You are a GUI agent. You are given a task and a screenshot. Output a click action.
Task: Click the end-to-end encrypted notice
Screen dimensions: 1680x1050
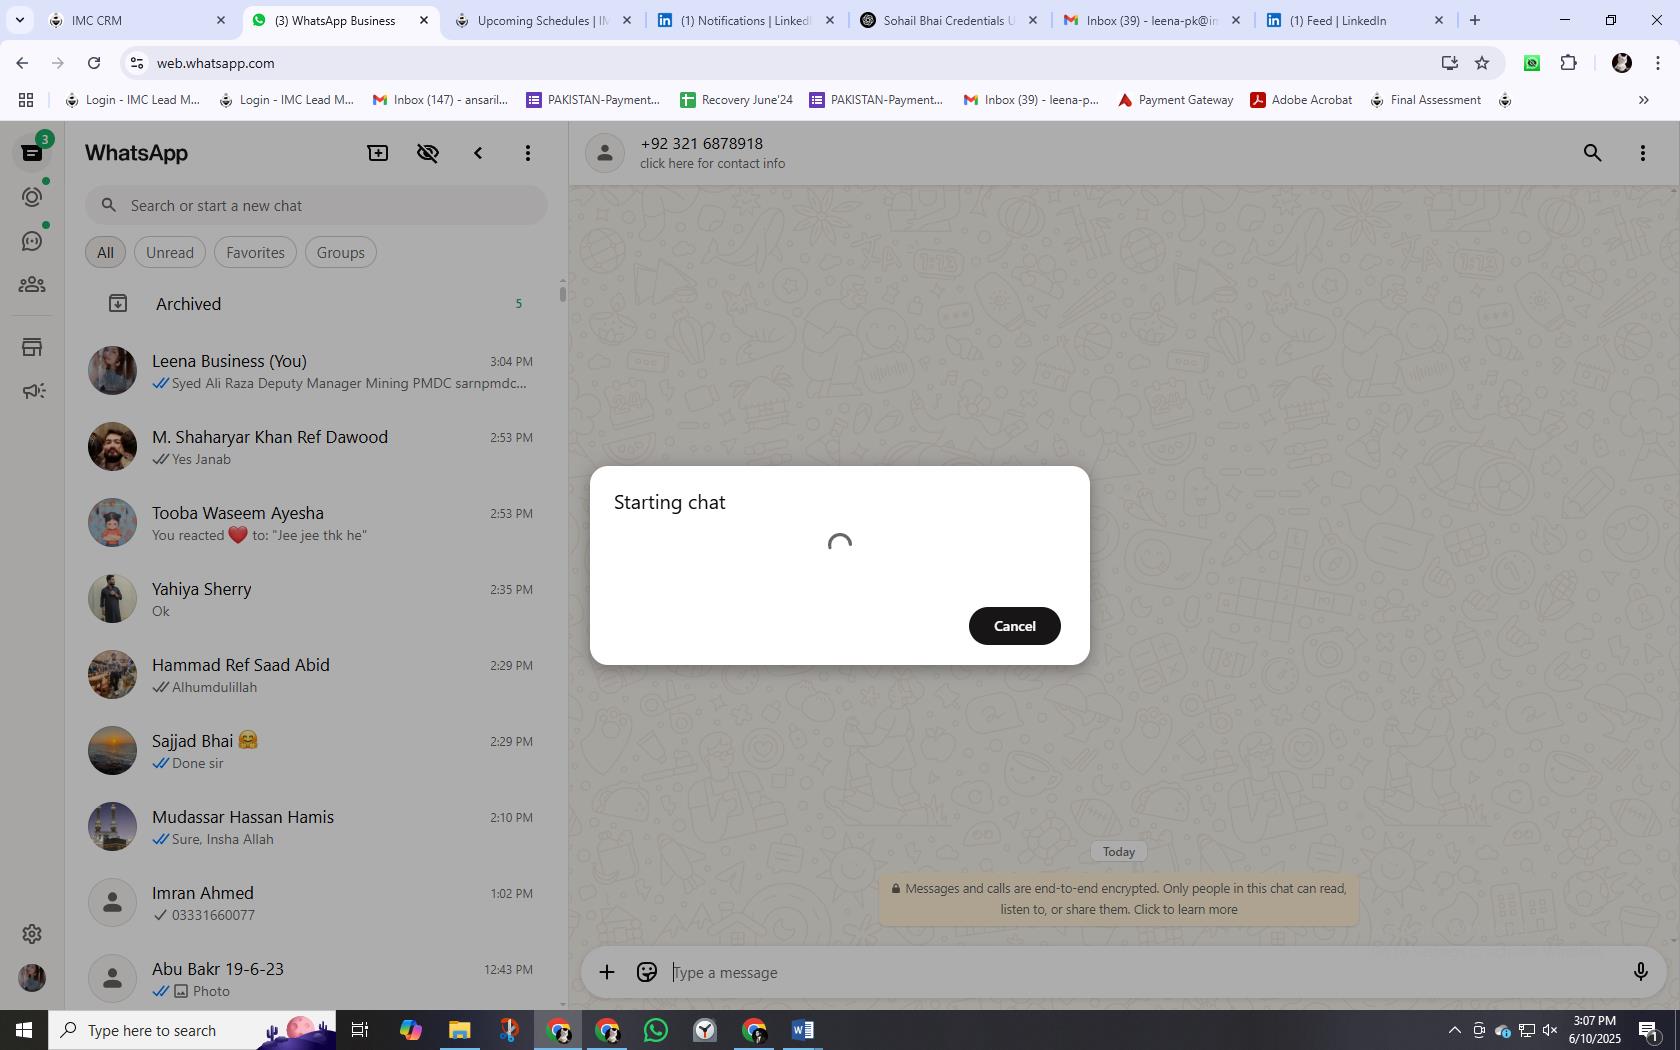click(1118, 899)
